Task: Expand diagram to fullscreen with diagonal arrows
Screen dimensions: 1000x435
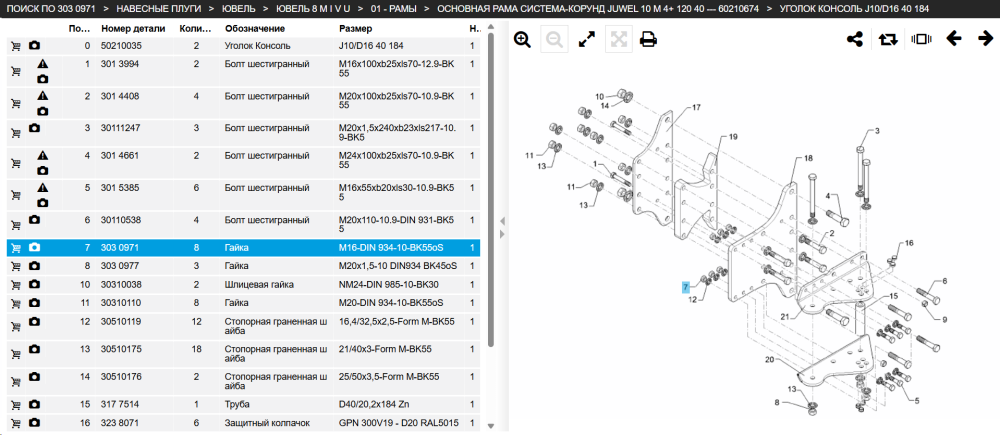Action: pos(586,40)
